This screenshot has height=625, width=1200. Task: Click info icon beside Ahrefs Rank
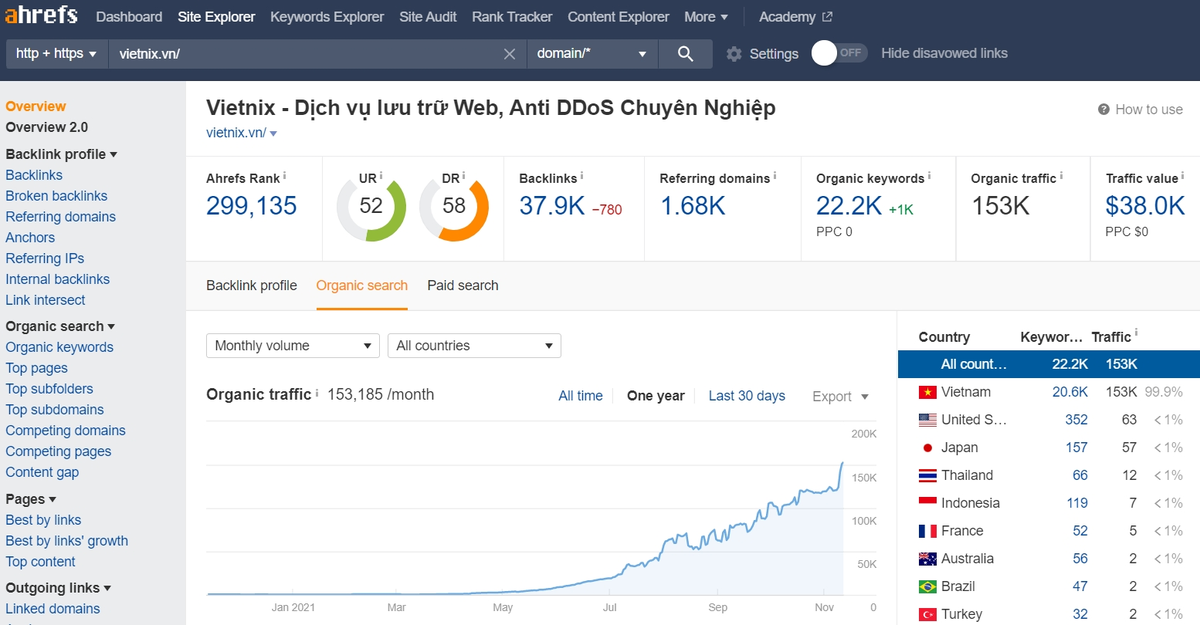tap(285, 176)
